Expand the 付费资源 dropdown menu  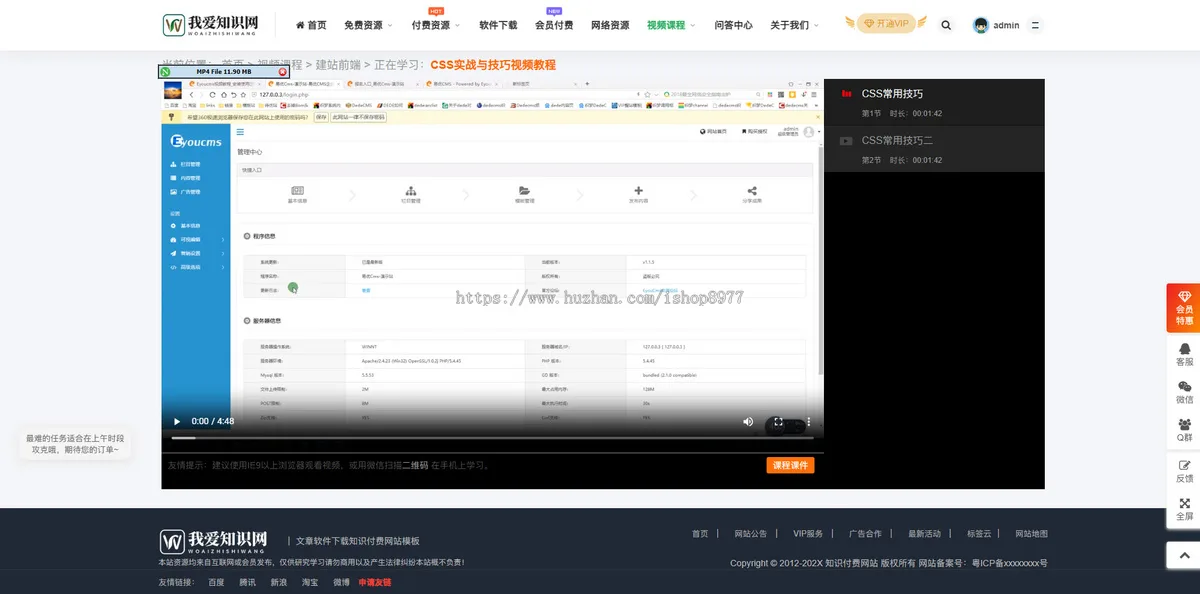[432, 25]
